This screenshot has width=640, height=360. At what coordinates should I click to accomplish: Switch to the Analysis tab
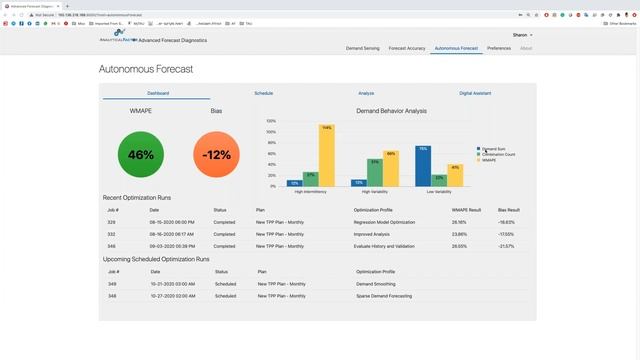(366, 93)
